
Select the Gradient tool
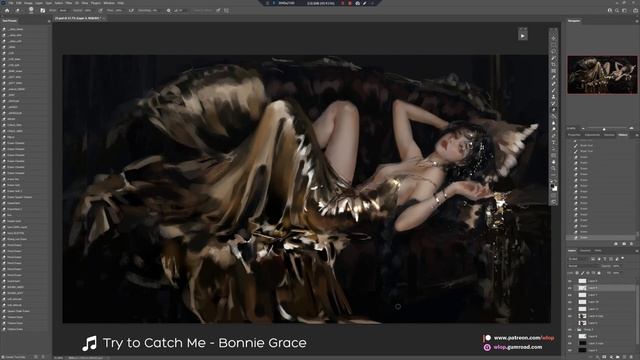coord(554,116)
